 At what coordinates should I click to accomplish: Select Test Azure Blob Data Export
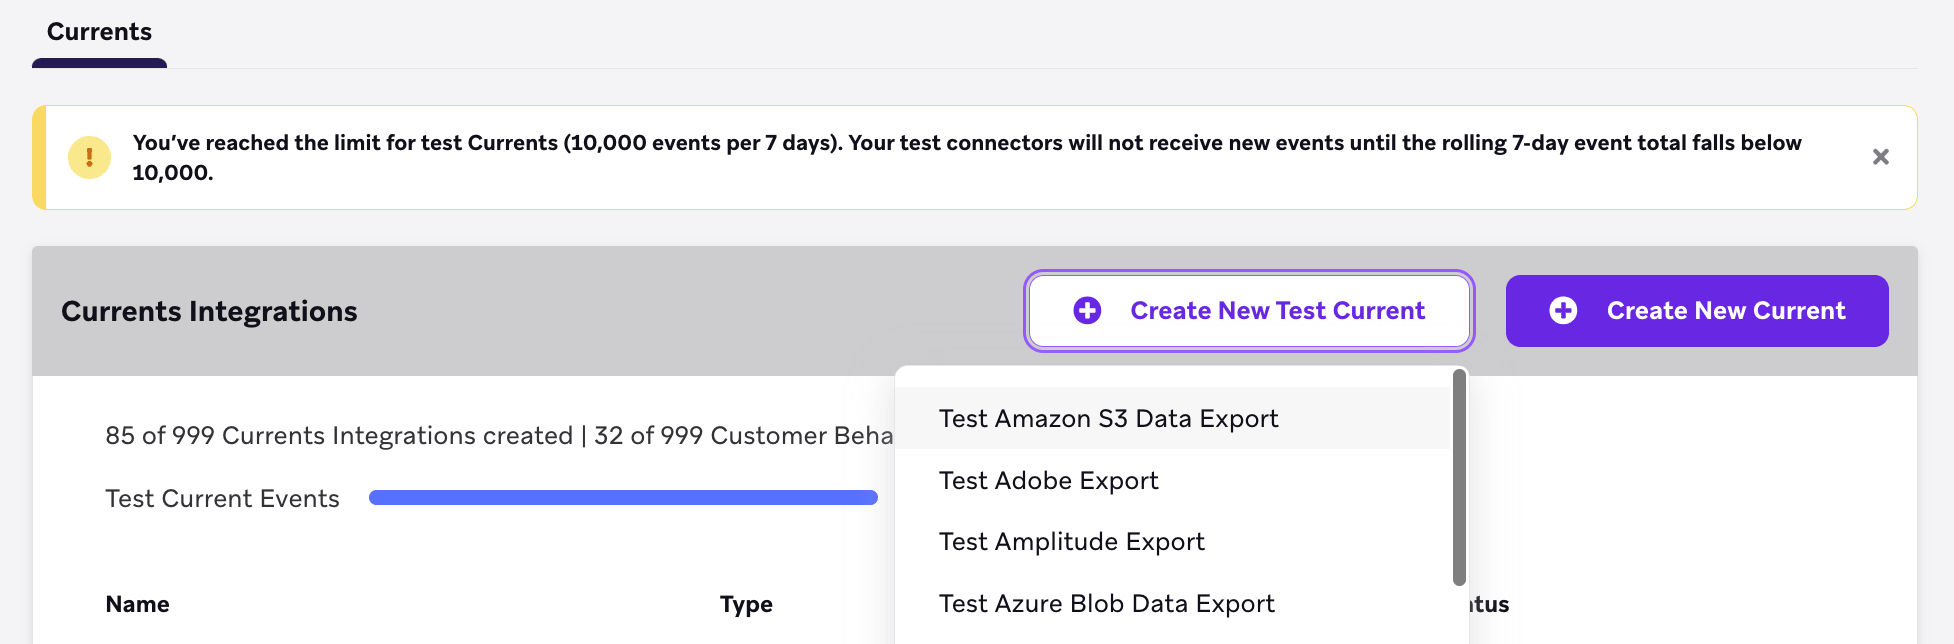point(1106,603)
